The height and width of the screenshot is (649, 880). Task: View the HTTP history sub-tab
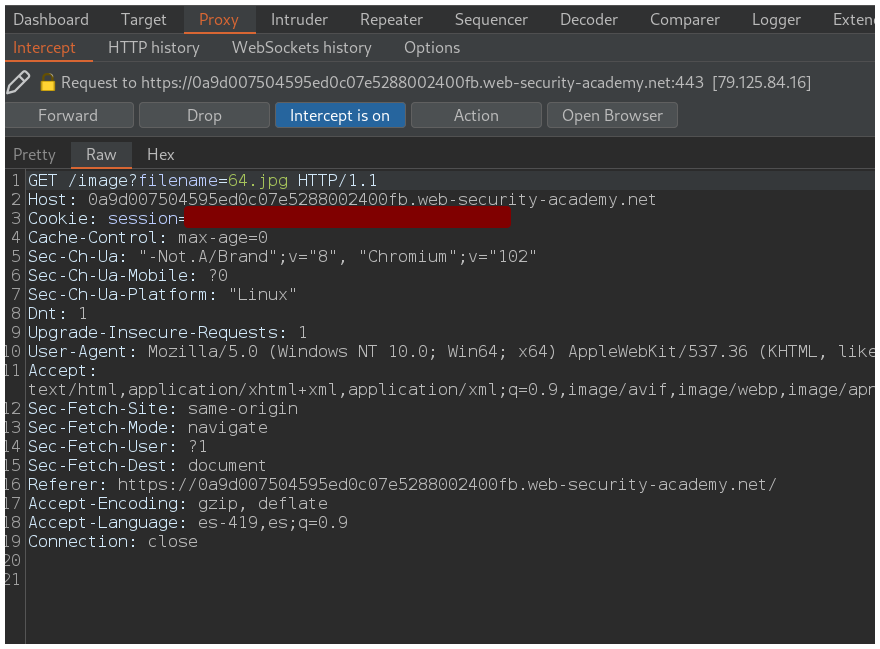(153, 47)
